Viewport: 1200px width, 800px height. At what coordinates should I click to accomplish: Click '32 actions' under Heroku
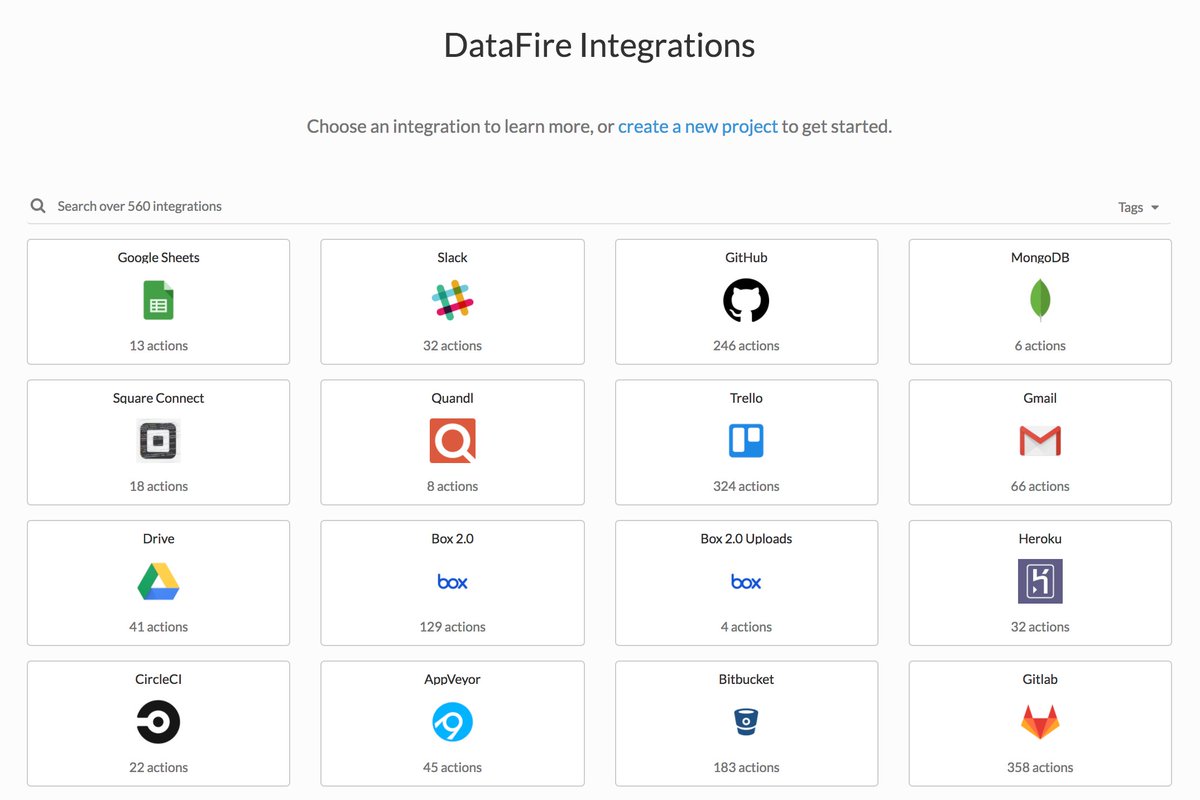(1040, 627)
